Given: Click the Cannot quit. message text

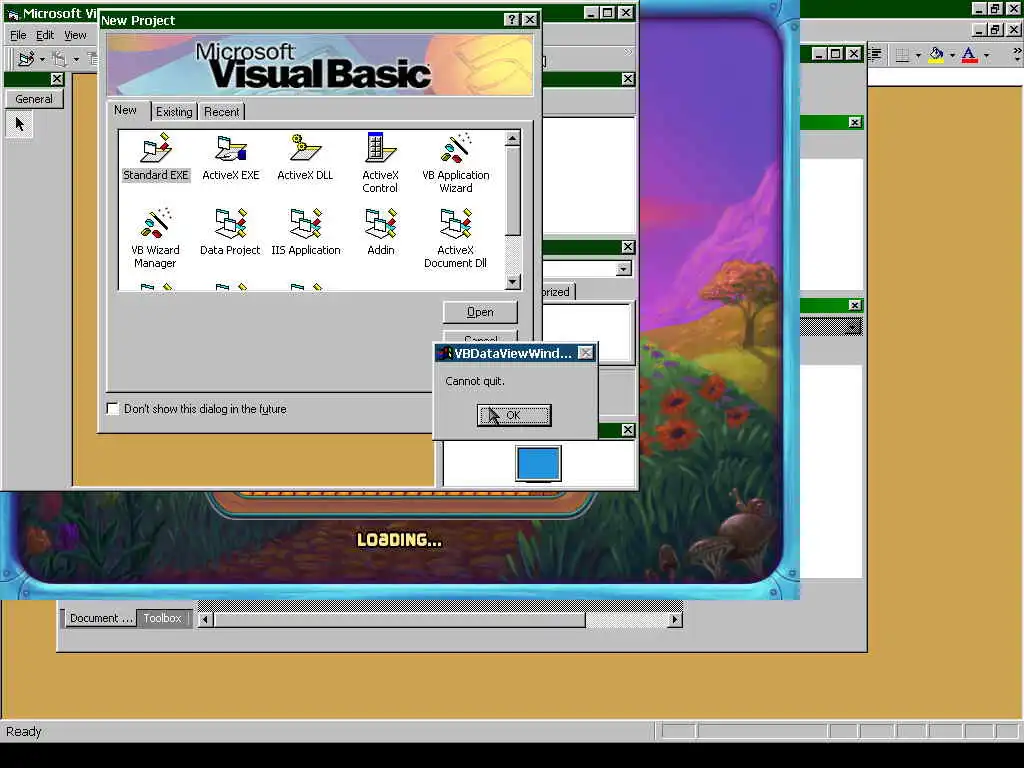Looking at the screenshot, I should (475, 381).
